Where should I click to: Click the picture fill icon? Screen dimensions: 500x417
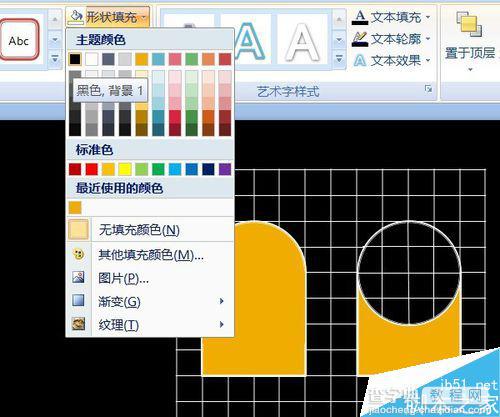click(x=78, y=277)
